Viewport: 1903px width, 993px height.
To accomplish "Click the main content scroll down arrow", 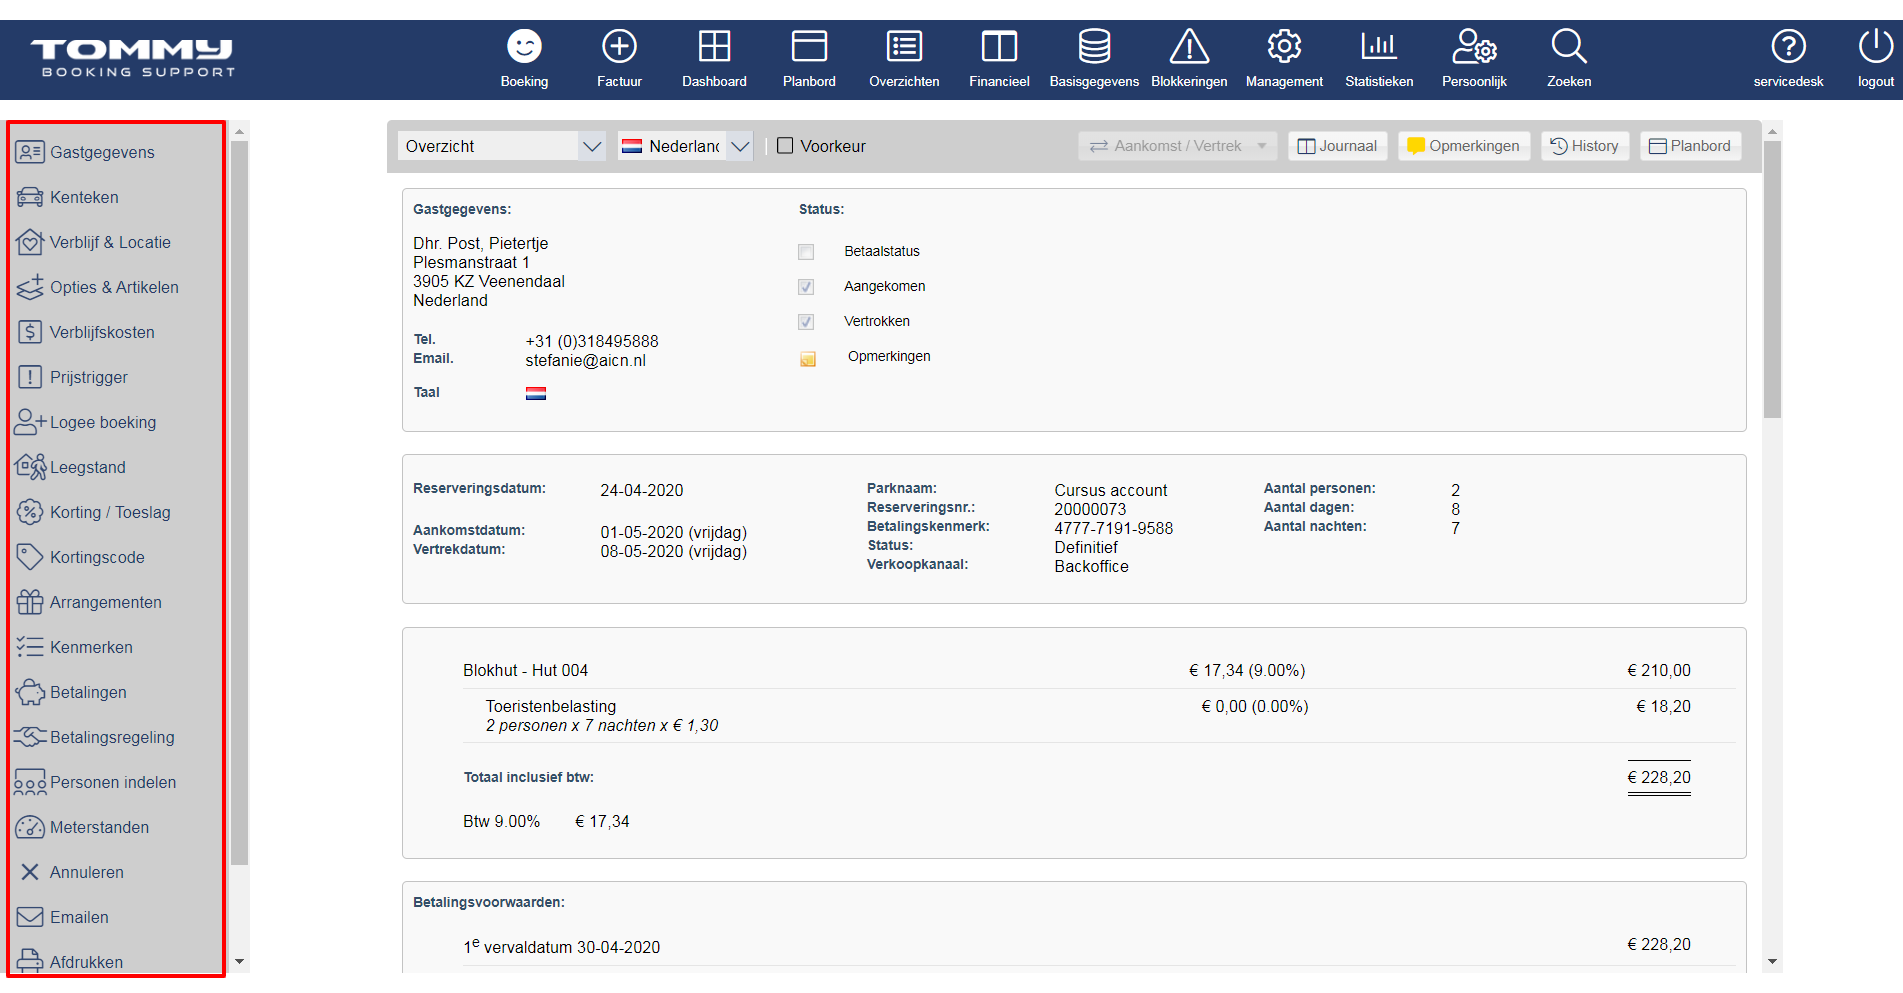I will [x=1772, y=962].
